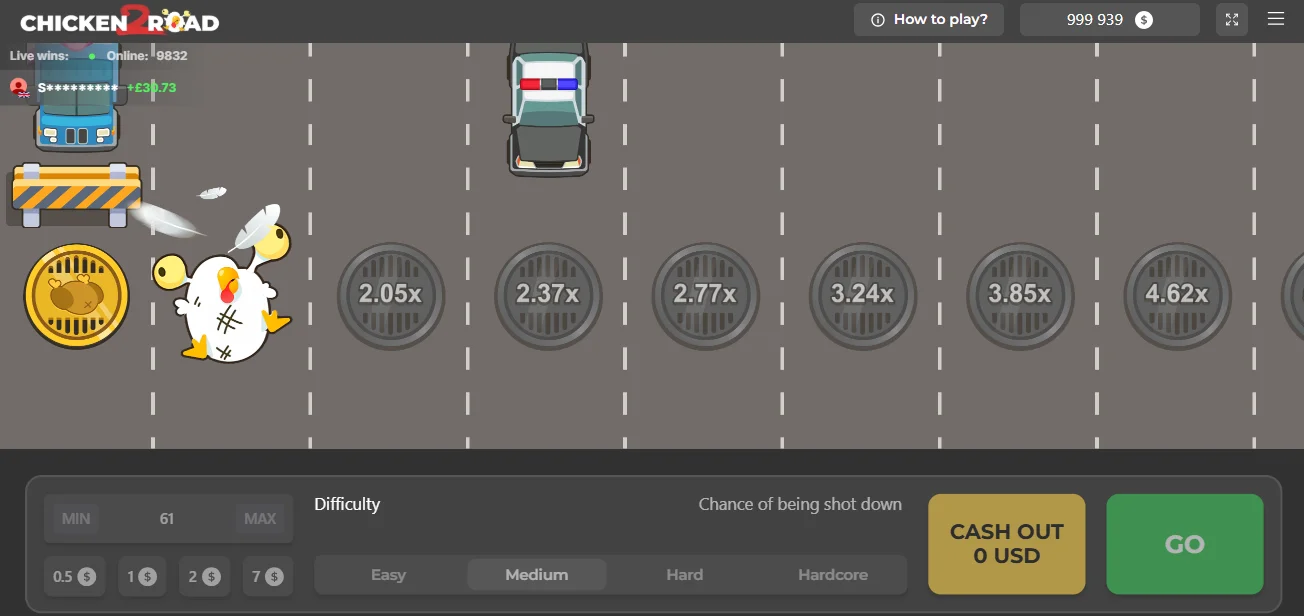Select the 2.05x manhole multiplier

pyautogui.click(x=390, y=295)
